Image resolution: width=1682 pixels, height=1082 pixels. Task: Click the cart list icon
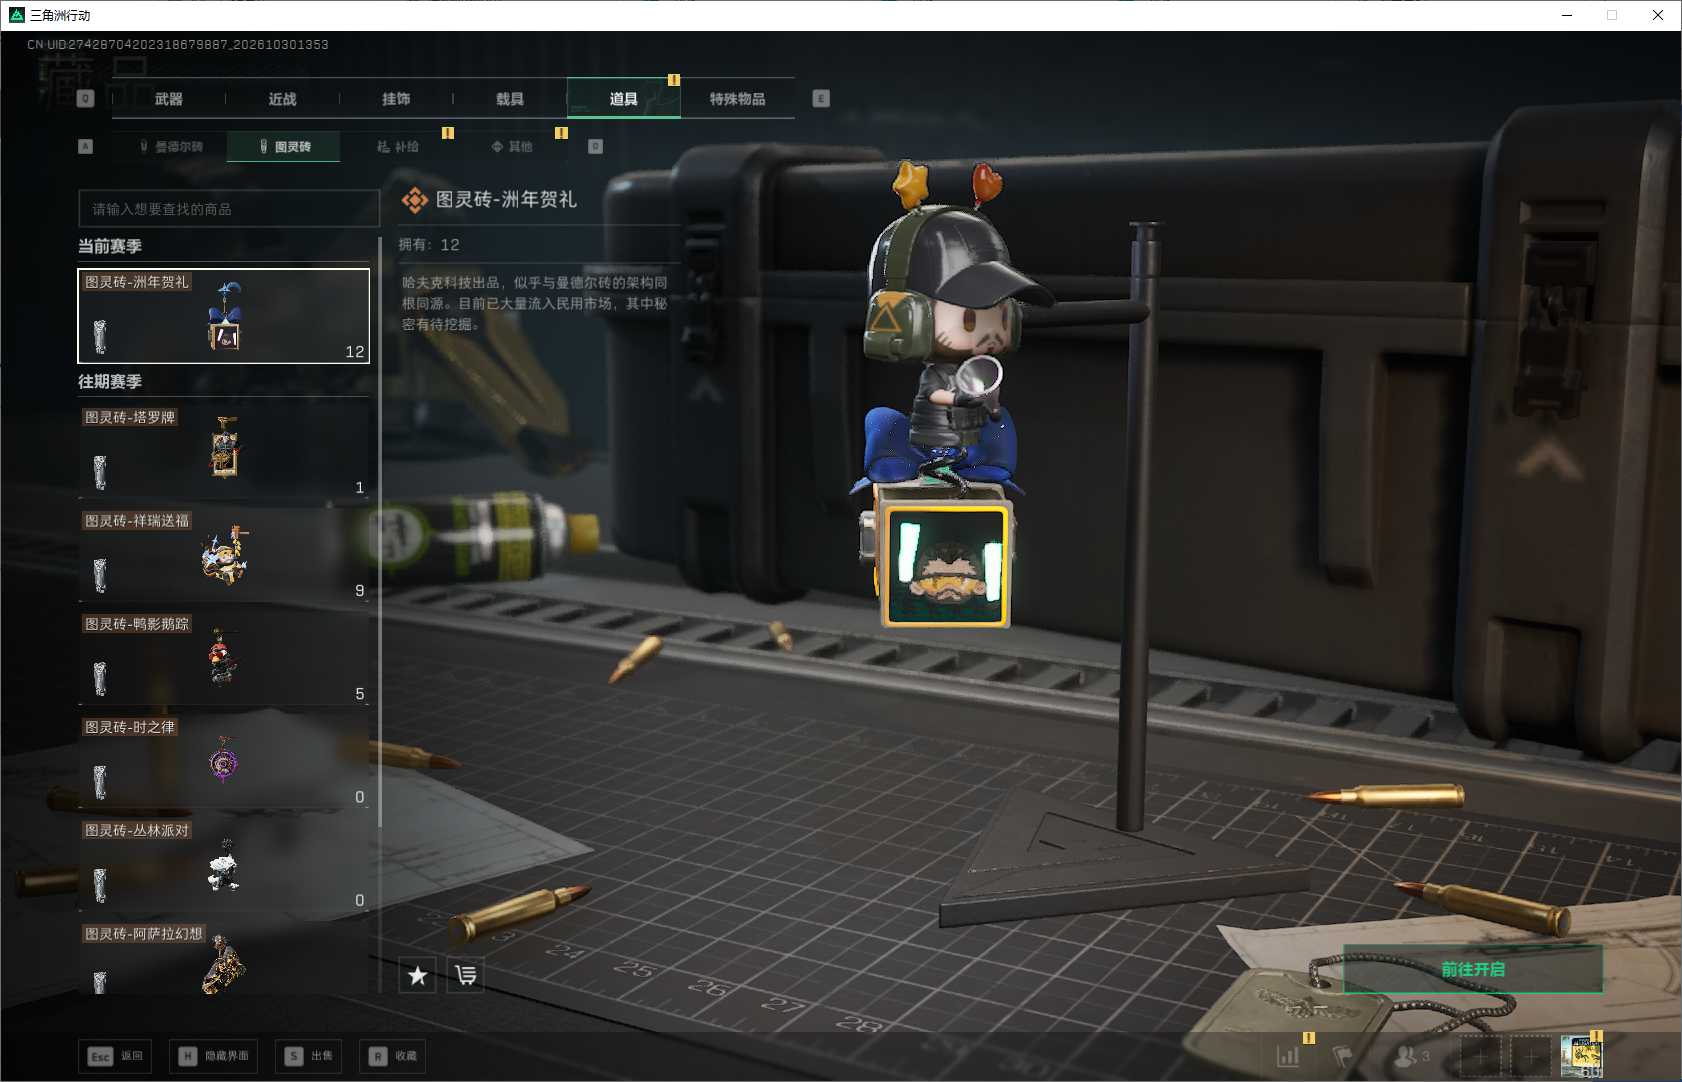[x=466, y=975]
